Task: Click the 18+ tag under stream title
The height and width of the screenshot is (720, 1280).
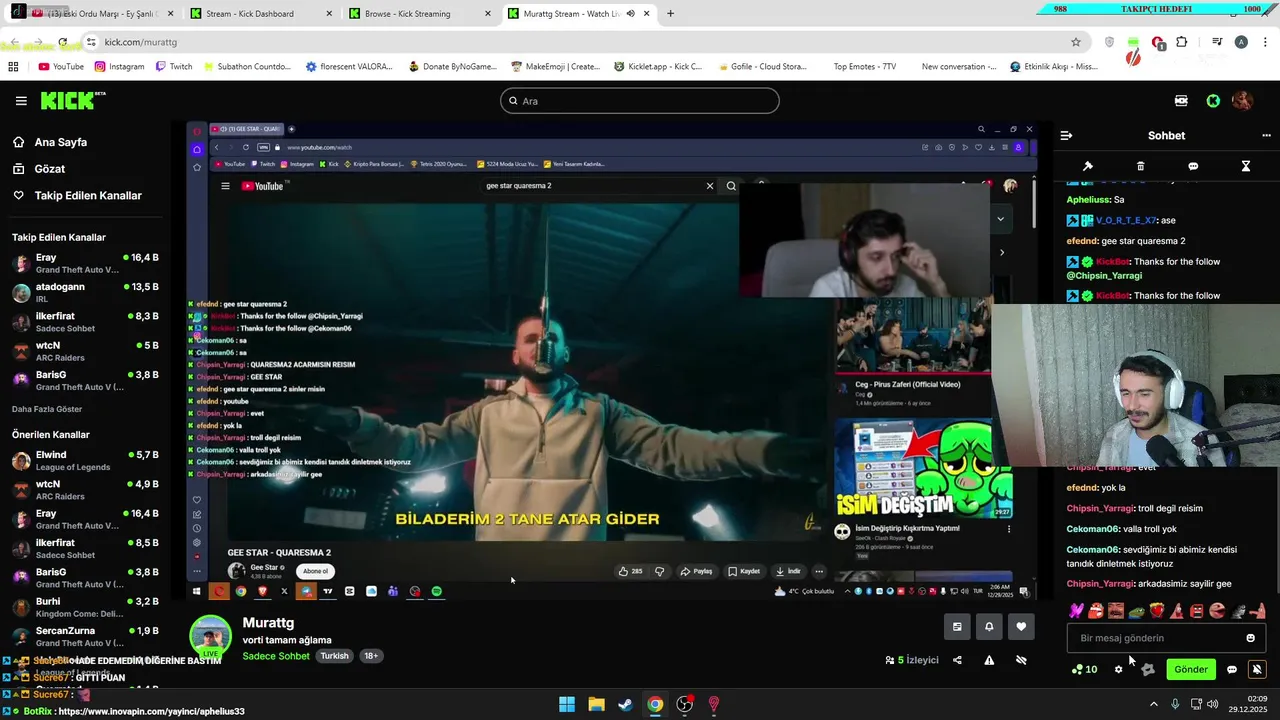Action: (x=371, y=656)
